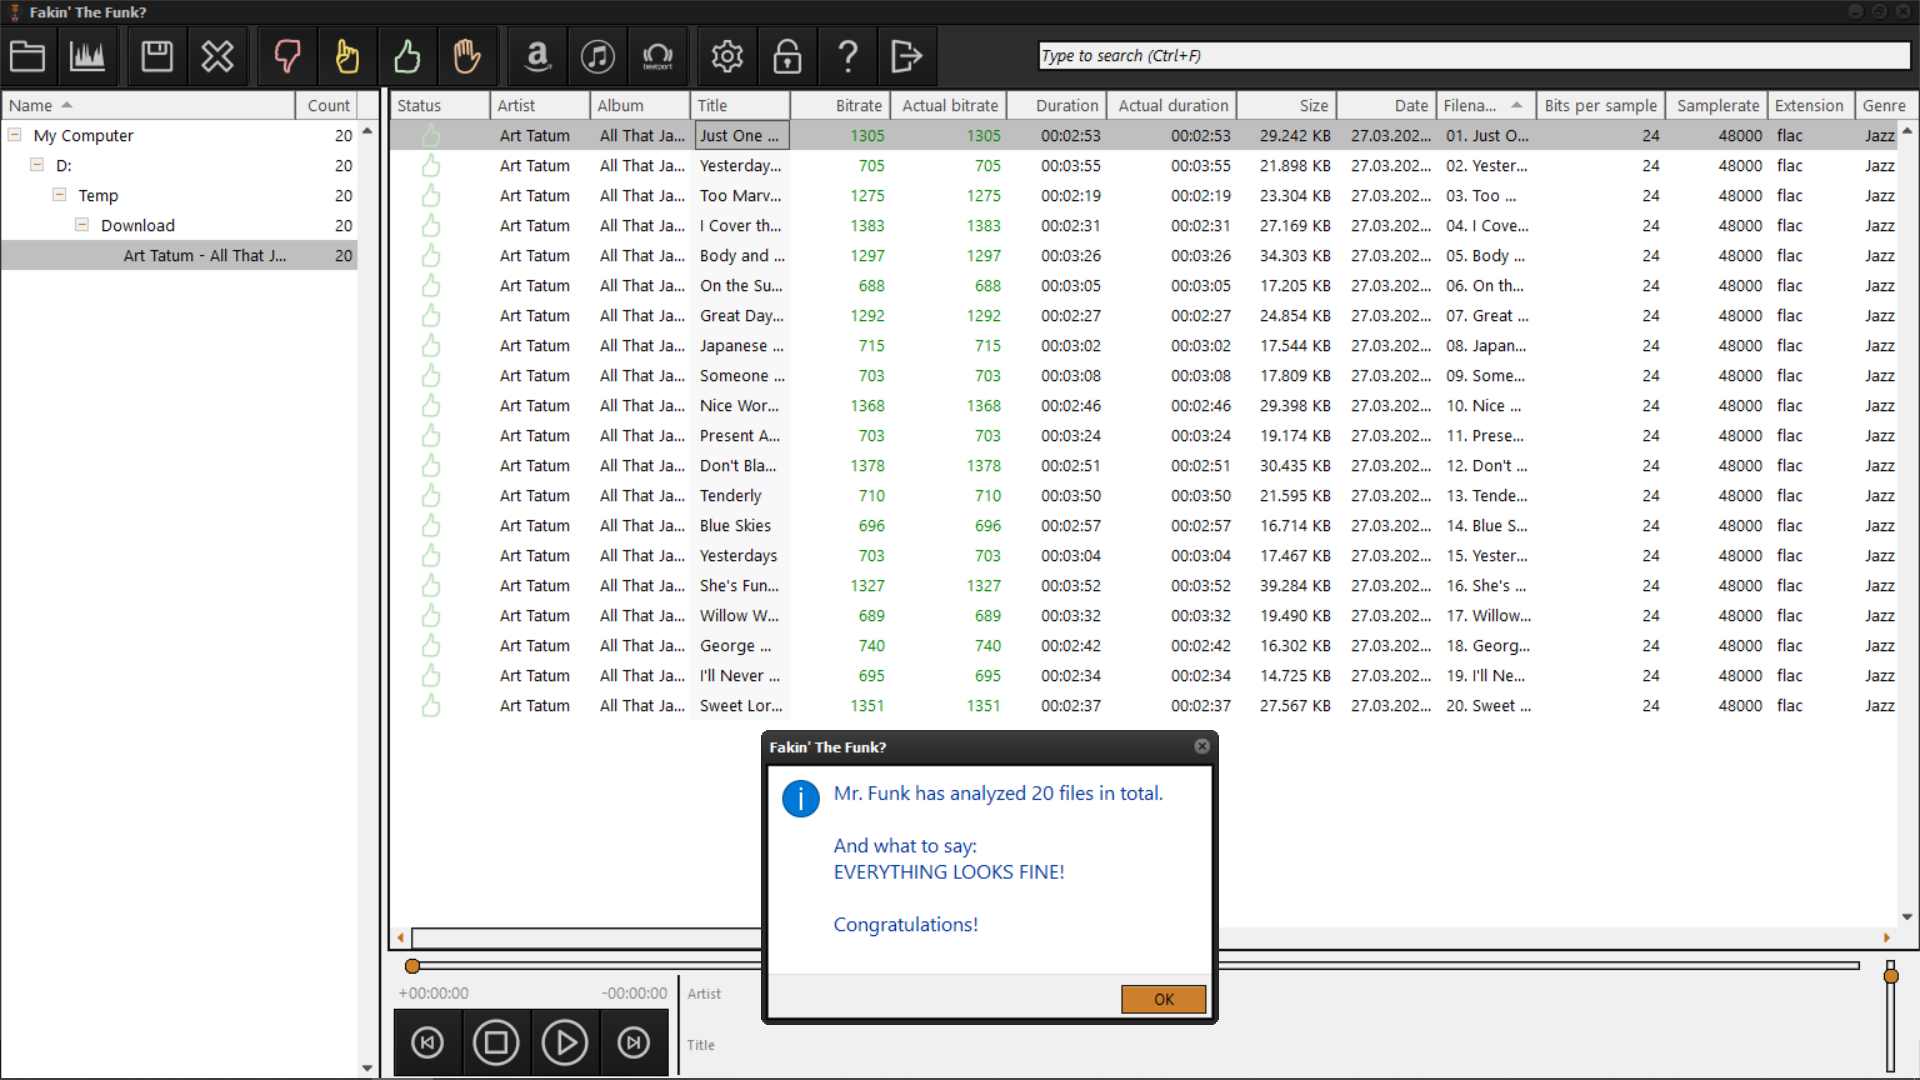The image size is (1920, 1080).
Task: Open the Amazon search icon
Action: 537,56
